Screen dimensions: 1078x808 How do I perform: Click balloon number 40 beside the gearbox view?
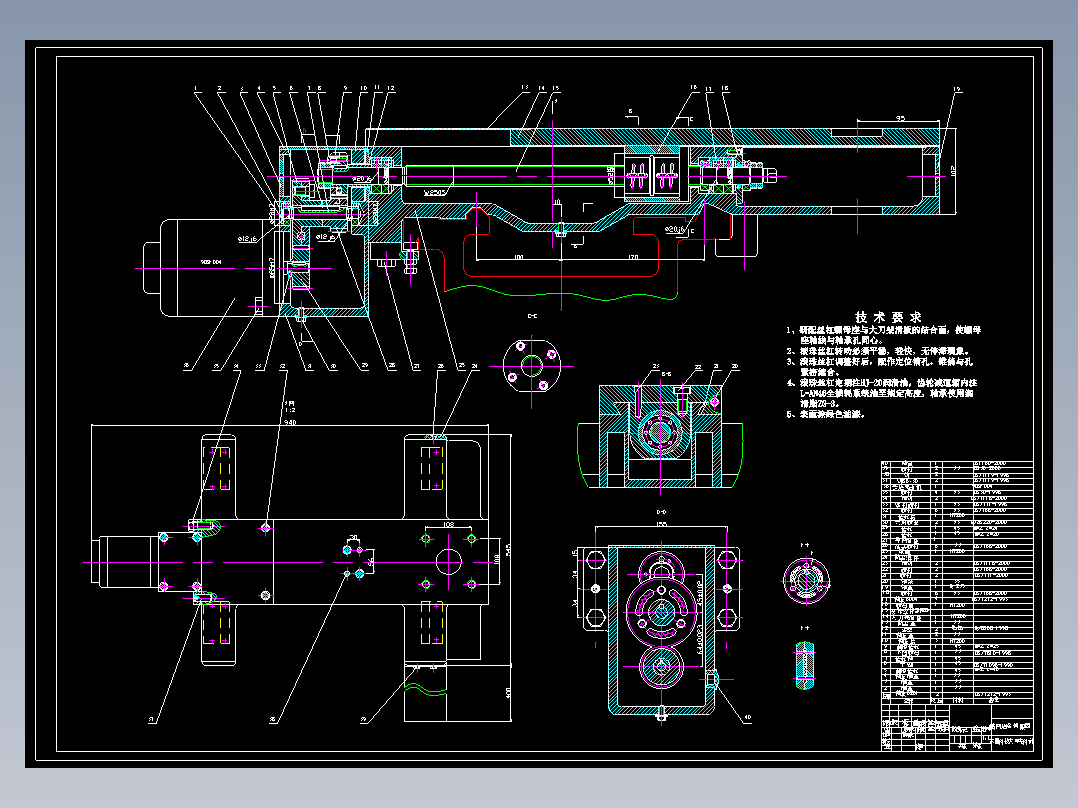point(747,717)
